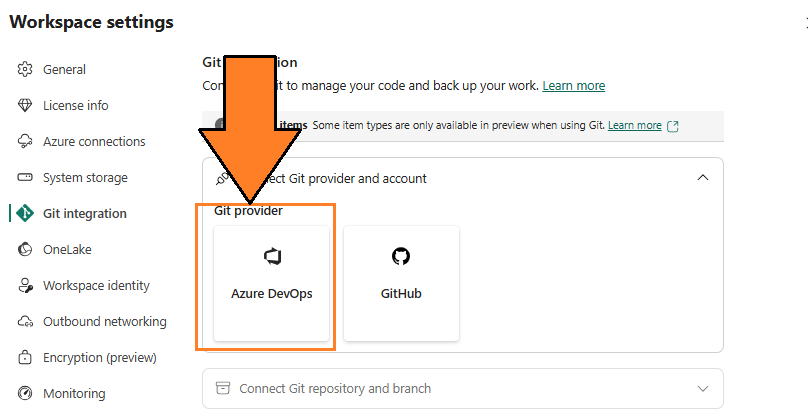Click the General settings gear icon
Viewport: 808px width, 415px height.
(26, 70)
